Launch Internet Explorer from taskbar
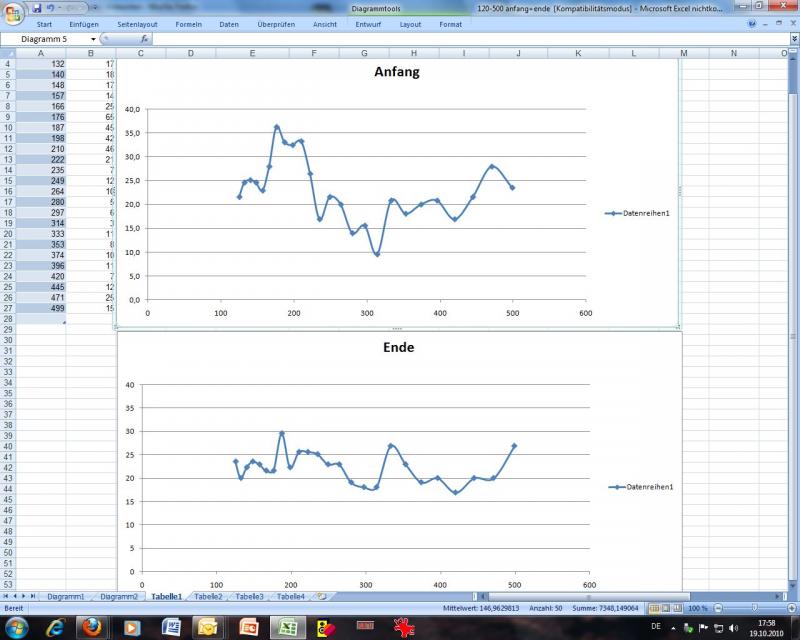The image size is (800, 640). [x=55, y=627]
